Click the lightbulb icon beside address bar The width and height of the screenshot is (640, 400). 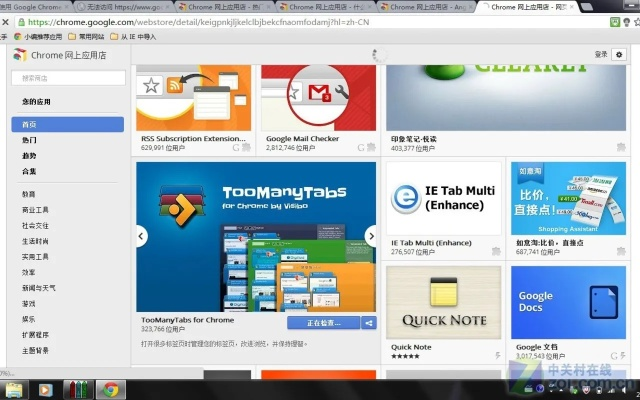click(627, 22)
